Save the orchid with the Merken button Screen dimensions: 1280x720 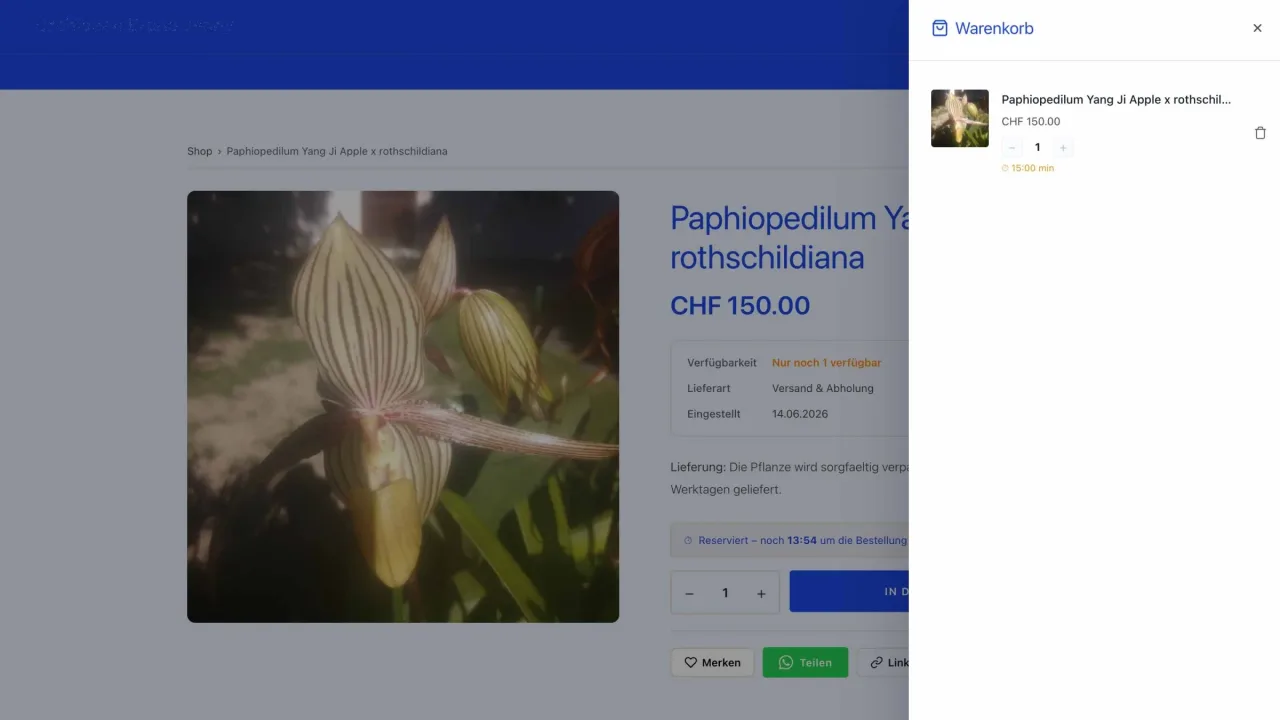tap(712, 662)
